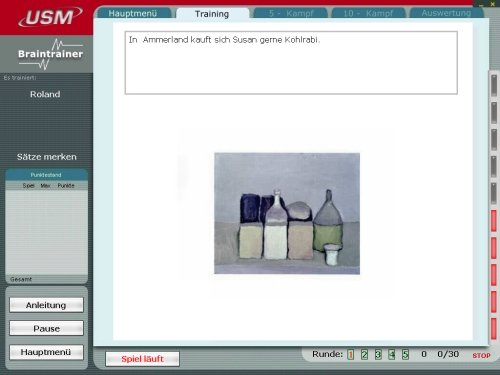Screen dimensions: 500x375
Task: Open the Auswertung tab
Action: (446, 13)
